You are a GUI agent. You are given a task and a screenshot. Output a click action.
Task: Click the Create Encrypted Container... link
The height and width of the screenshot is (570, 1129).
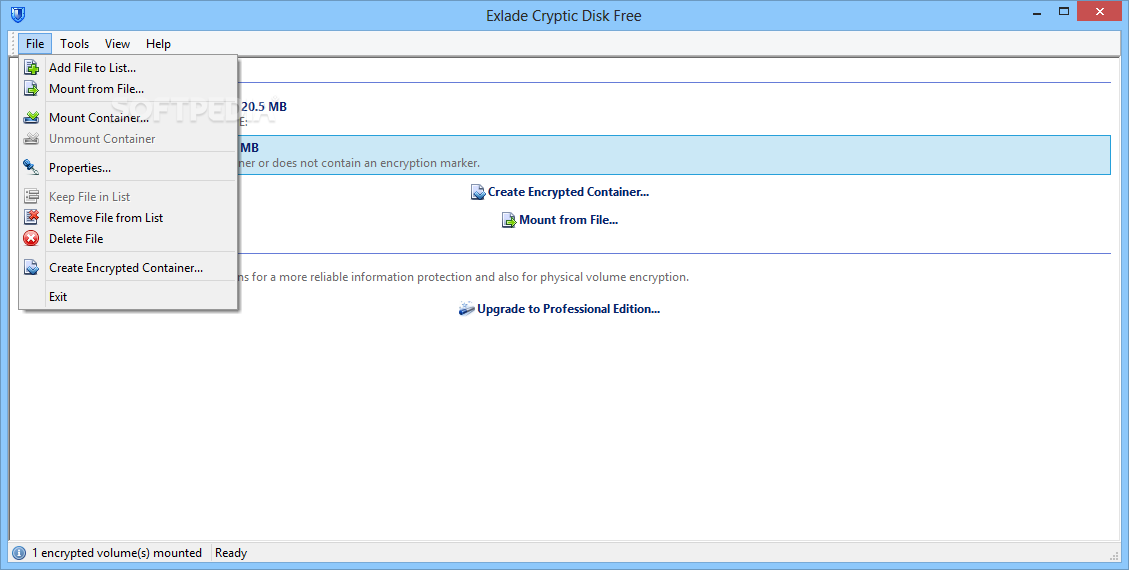[568, 192]
